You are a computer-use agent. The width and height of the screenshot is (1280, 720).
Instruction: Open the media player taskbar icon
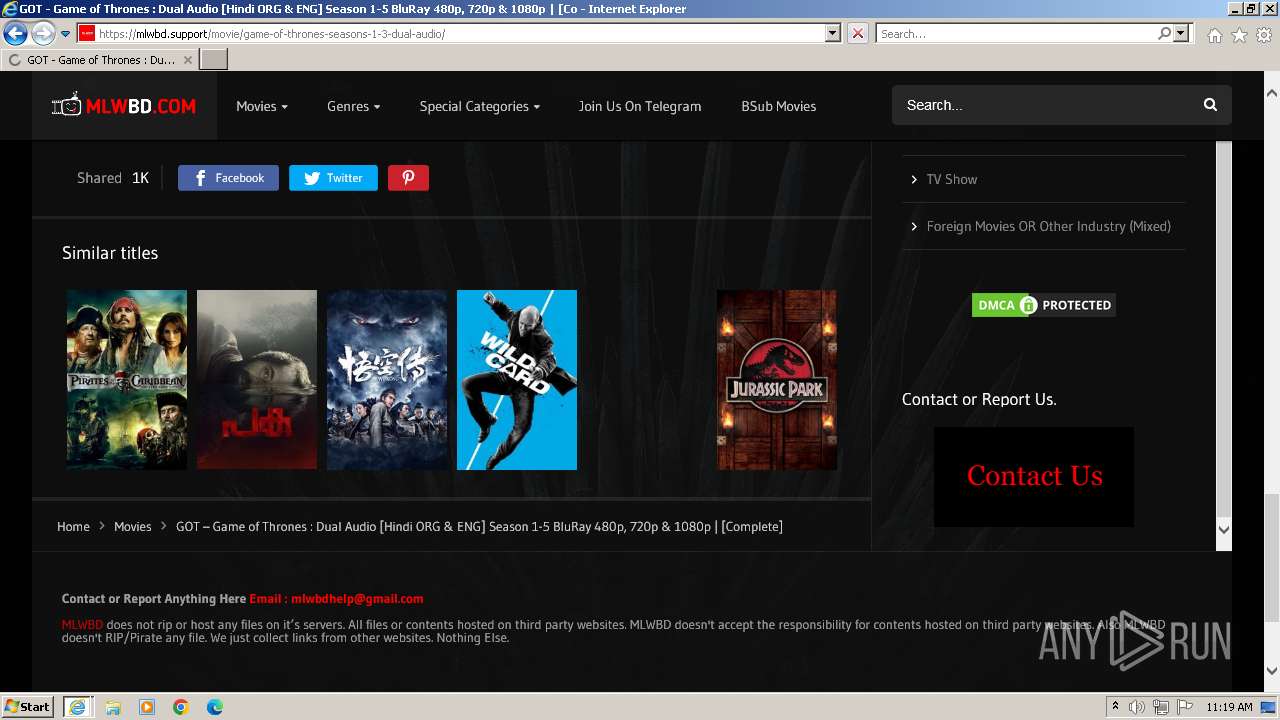(147, 707)
